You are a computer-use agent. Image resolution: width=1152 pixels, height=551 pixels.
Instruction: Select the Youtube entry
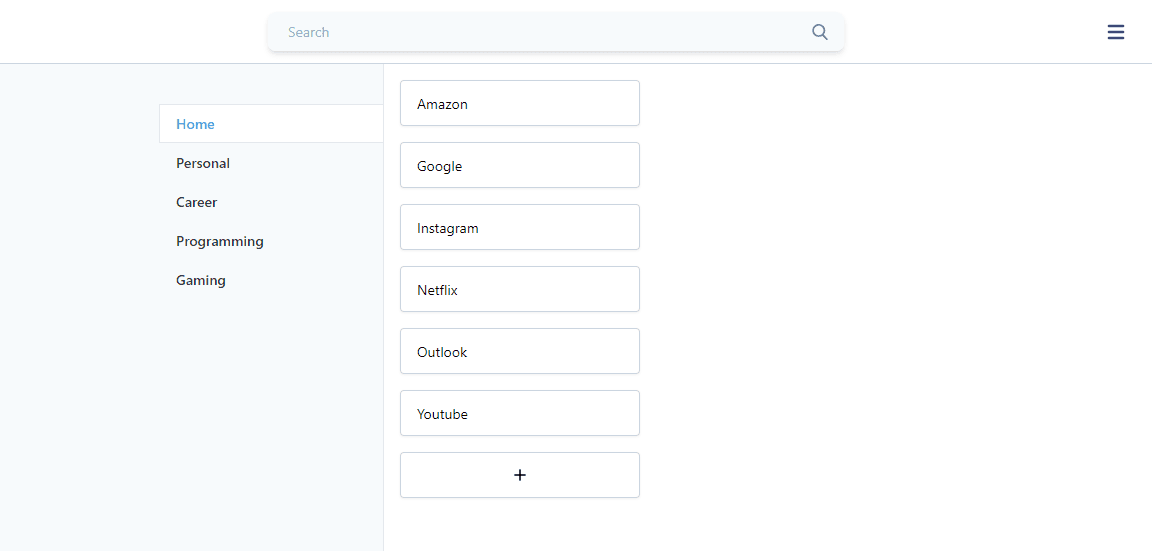point(520,414)
